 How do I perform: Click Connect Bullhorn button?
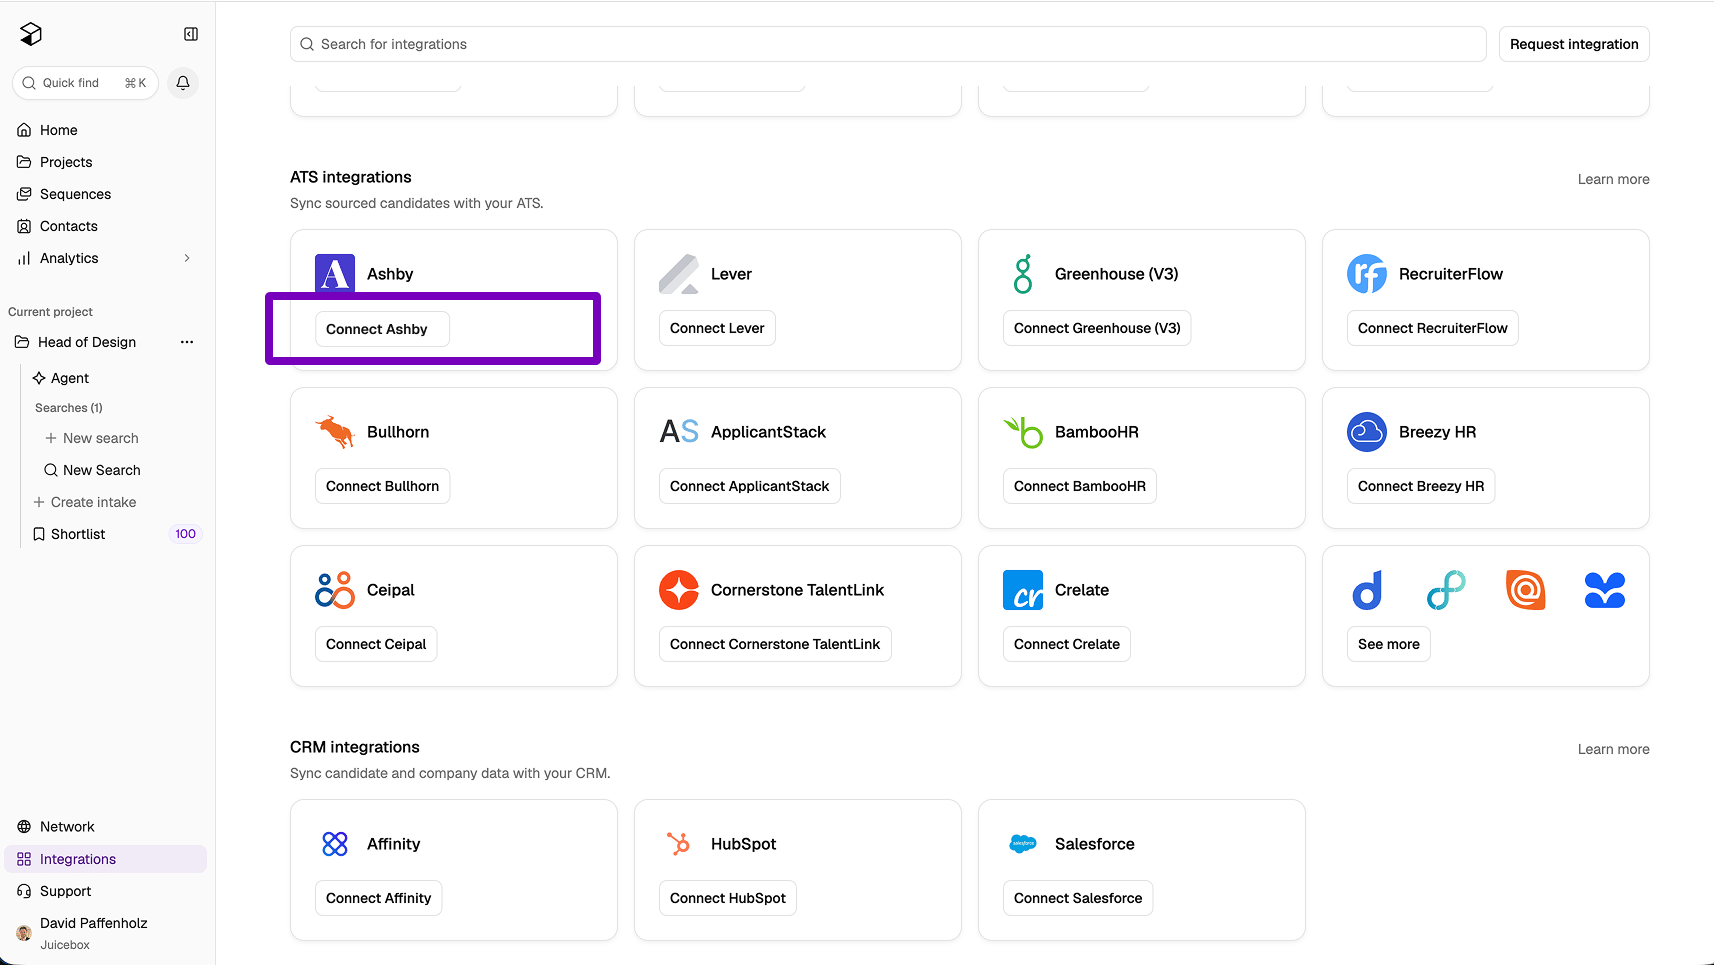(382, 486)
